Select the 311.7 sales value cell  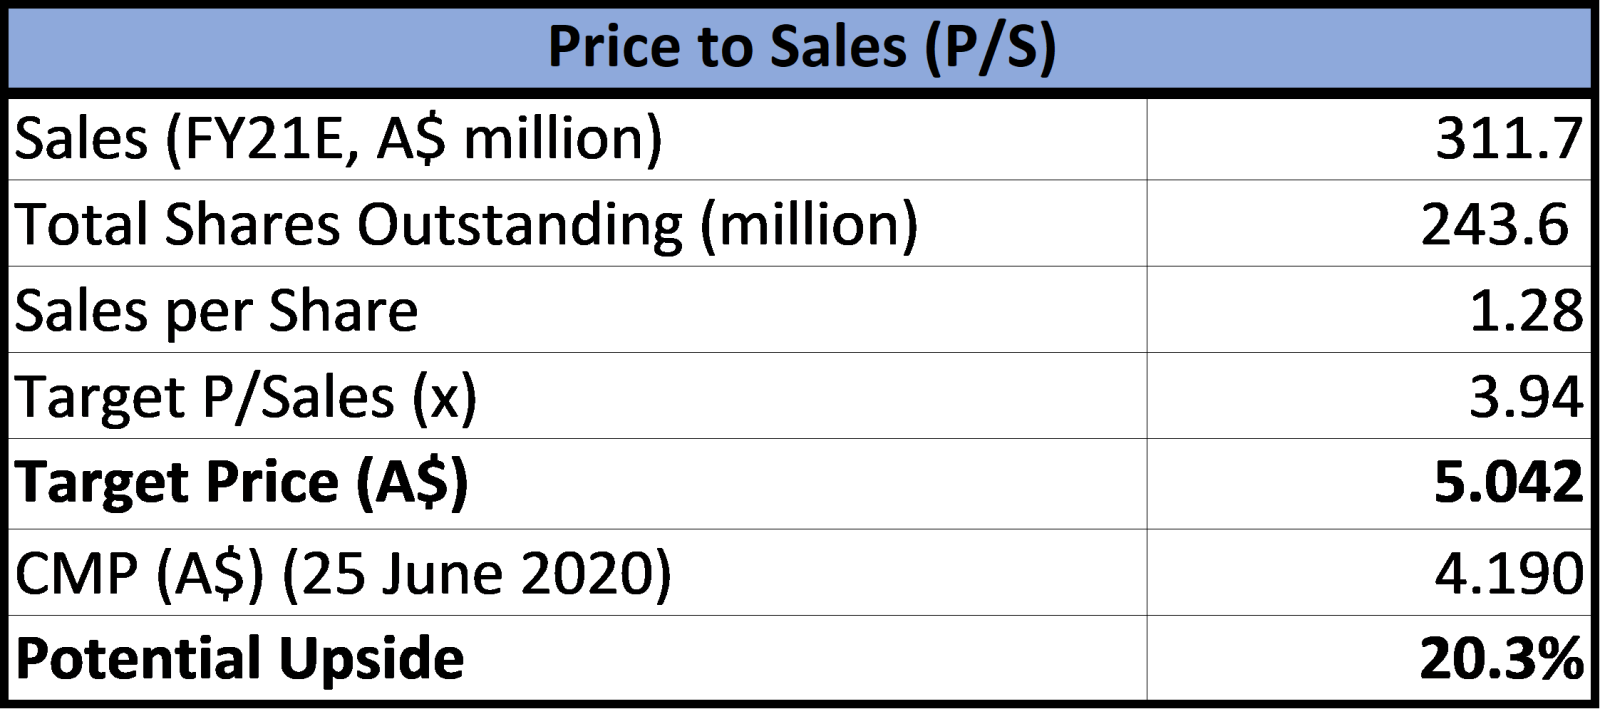1368,139
